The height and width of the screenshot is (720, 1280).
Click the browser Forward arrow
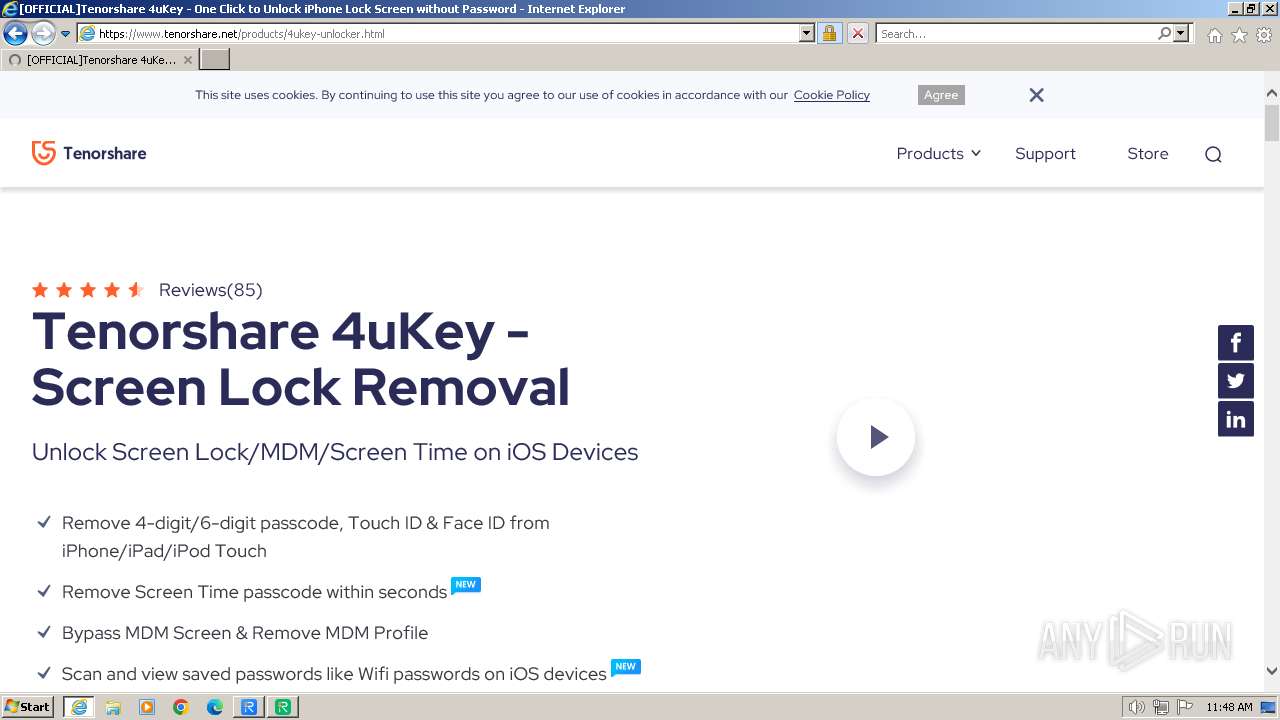click(42, 33)
